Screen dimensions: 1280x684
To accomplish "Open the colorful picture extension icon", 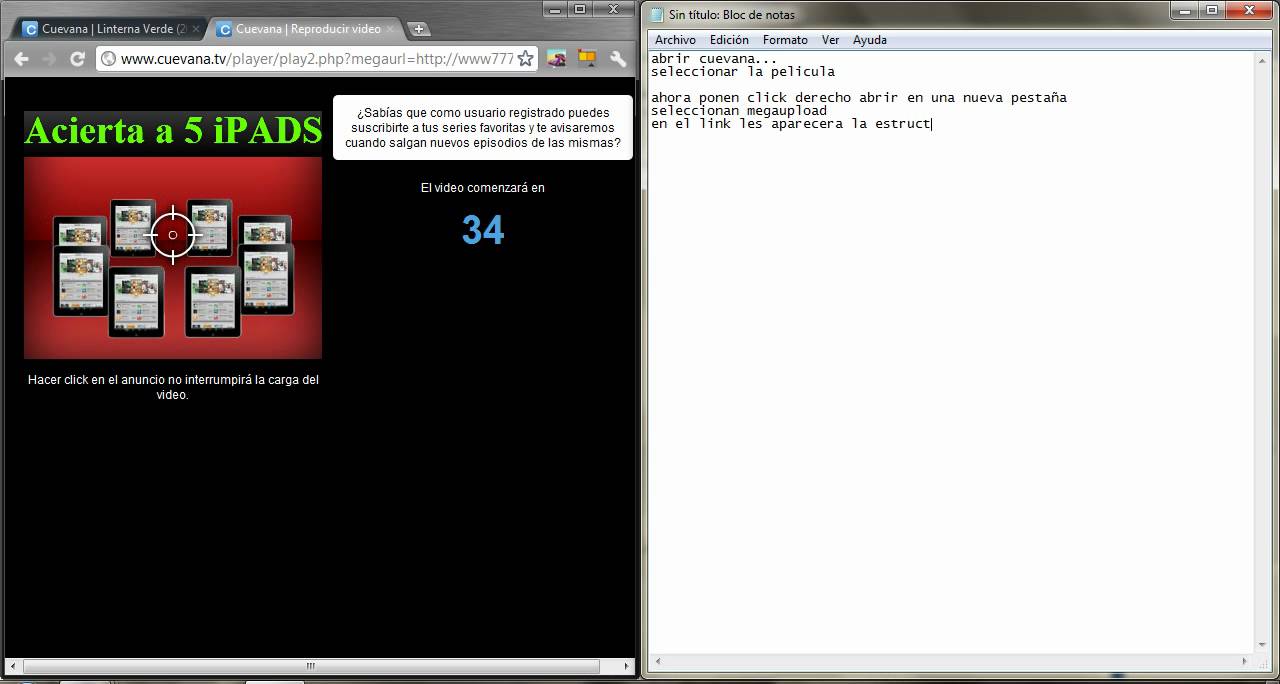I will pos(557,59).
